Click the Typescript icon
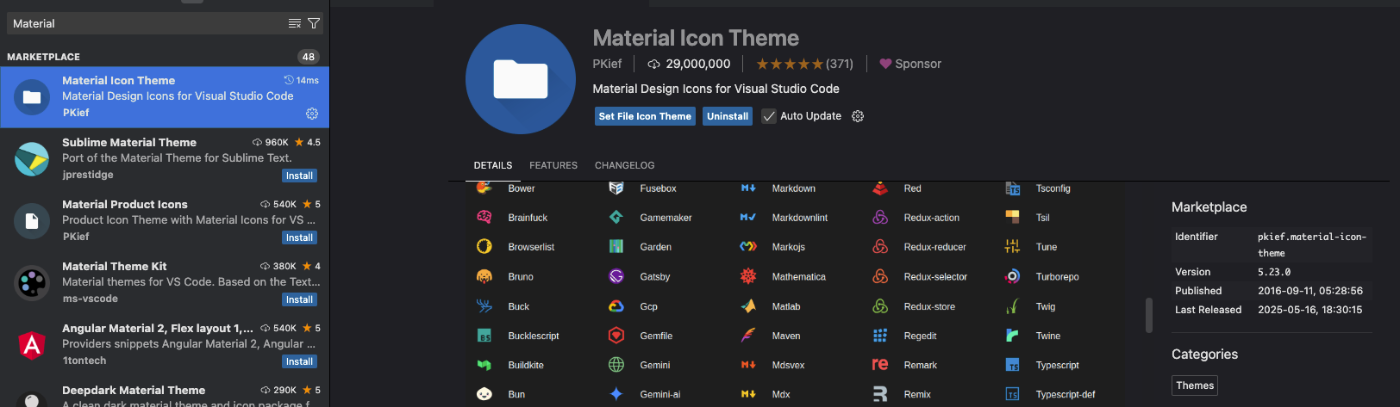1400x407 pixels. pos(1012,365)
